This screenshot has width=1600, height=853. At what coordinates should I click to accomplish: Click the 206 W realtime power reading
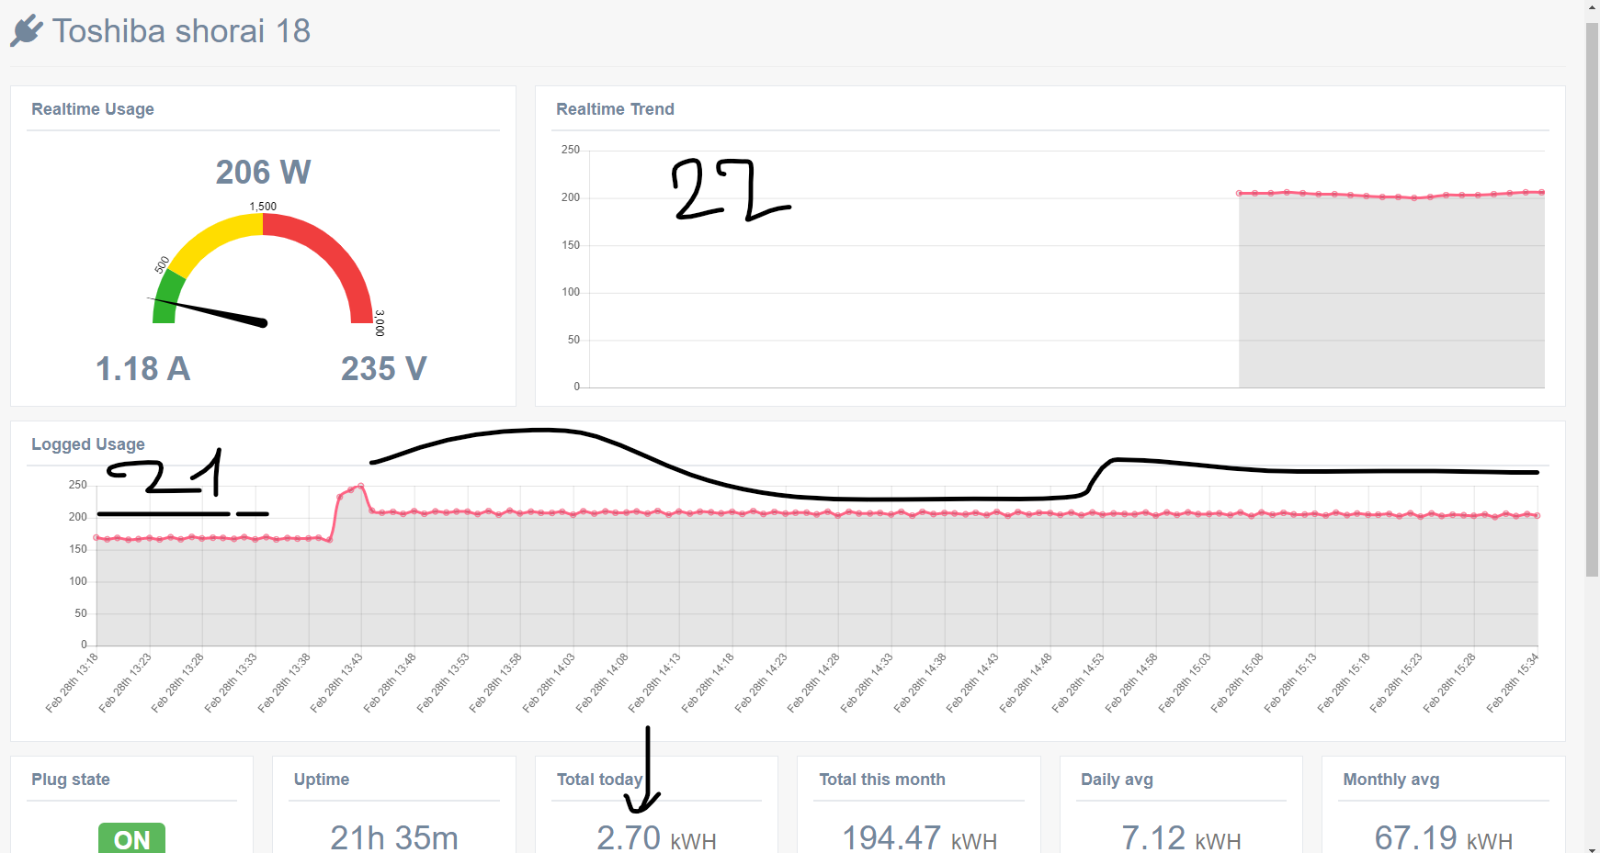click(263, 172)
